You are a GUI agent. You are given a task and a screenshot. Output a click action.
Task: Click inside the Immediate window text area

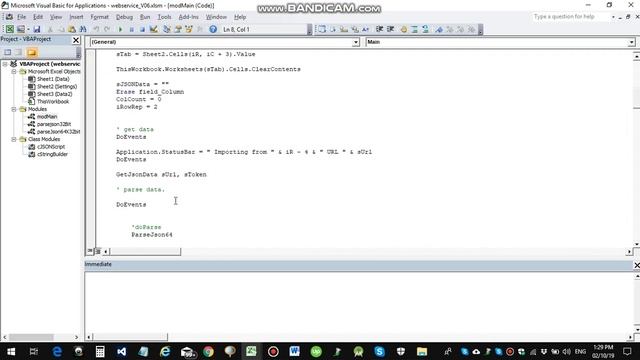click(358, 302)
